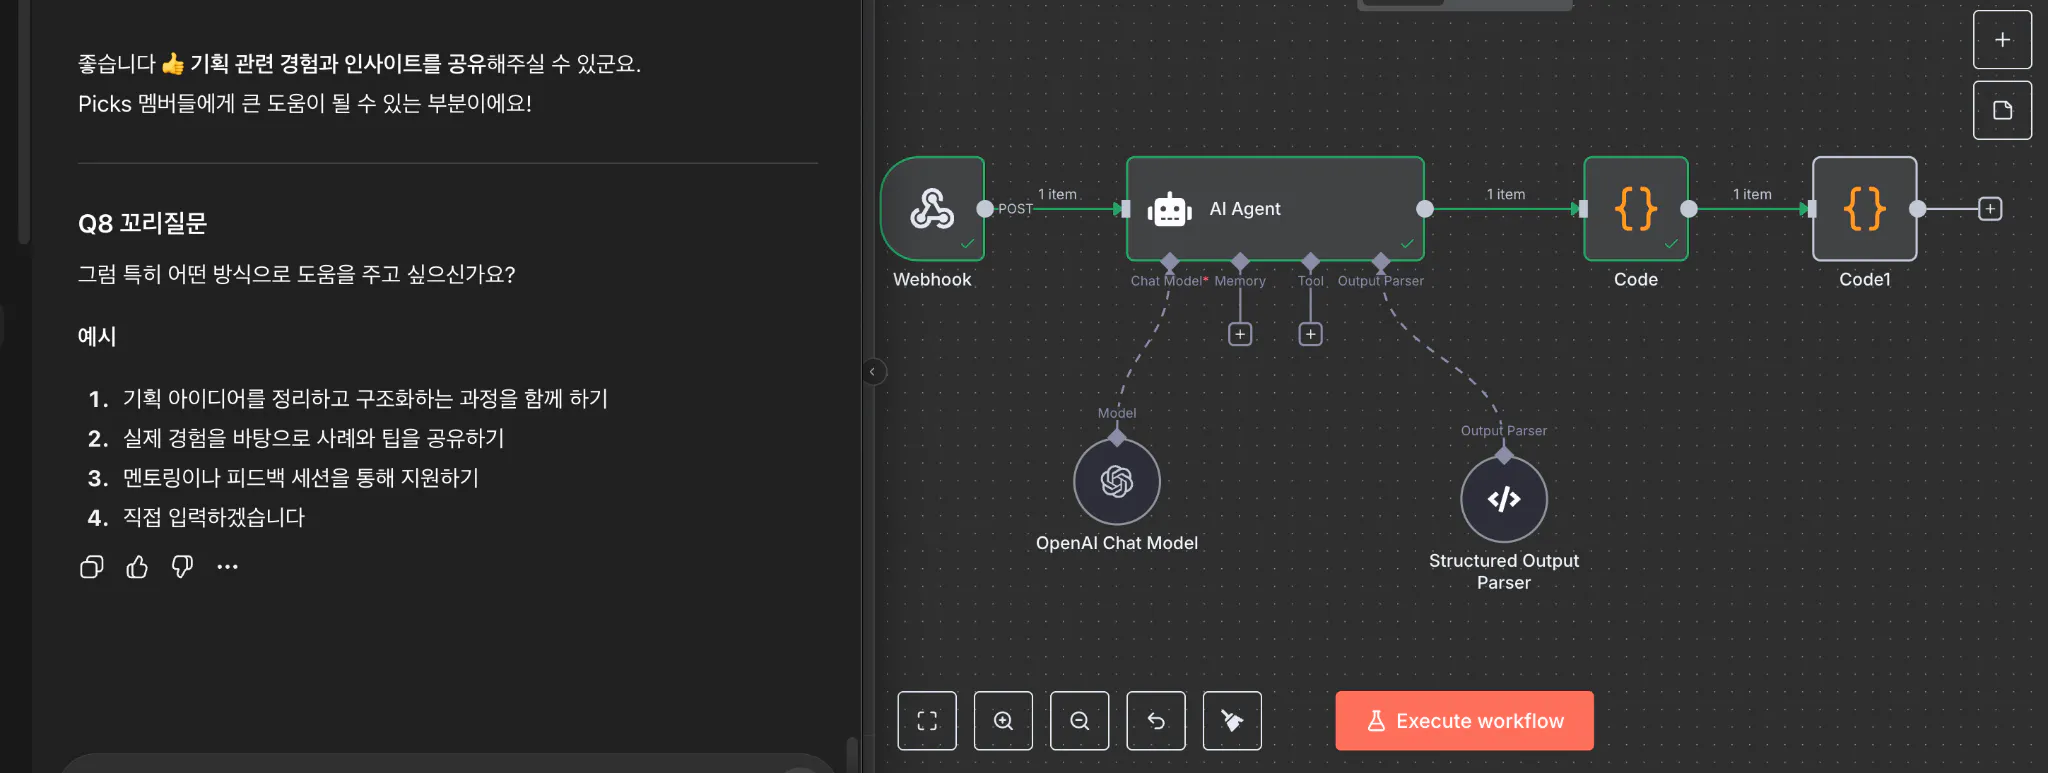
Task: Click the Chat Model connector diamond on AI Agent
Action: coord(1169,262)
